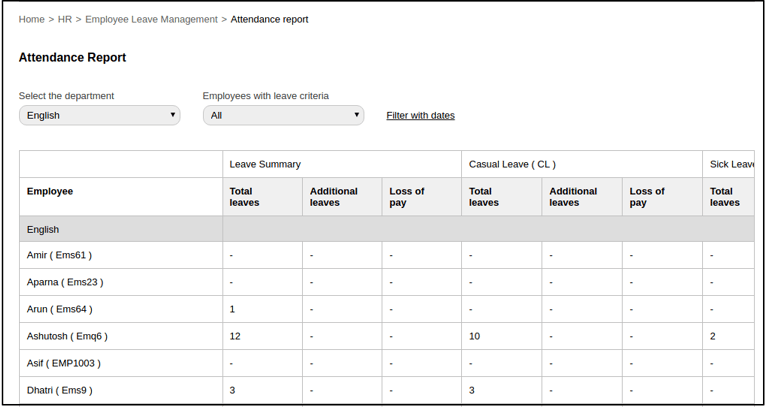The image size is (768, 407).
Task: Go to Home in the breadcrumb
Action: pos(31,19)
